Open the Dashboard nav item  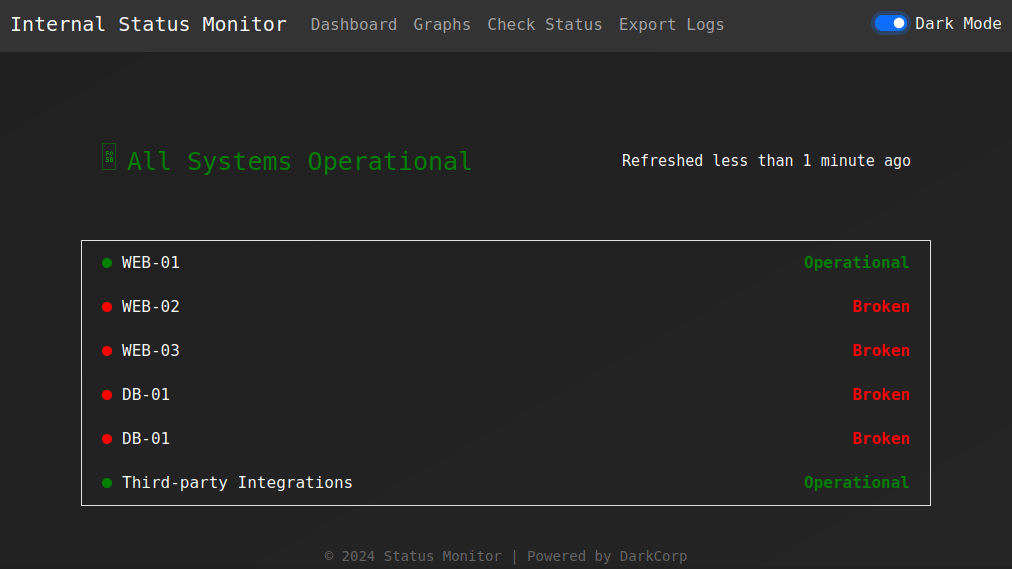click(x=353, y=25)
